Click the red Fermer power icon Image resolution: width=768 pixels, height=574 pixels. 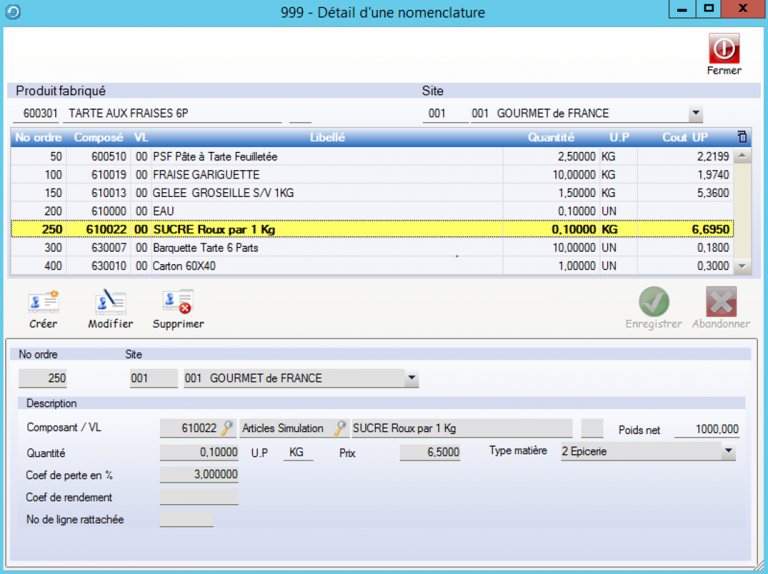click(723, 49)
